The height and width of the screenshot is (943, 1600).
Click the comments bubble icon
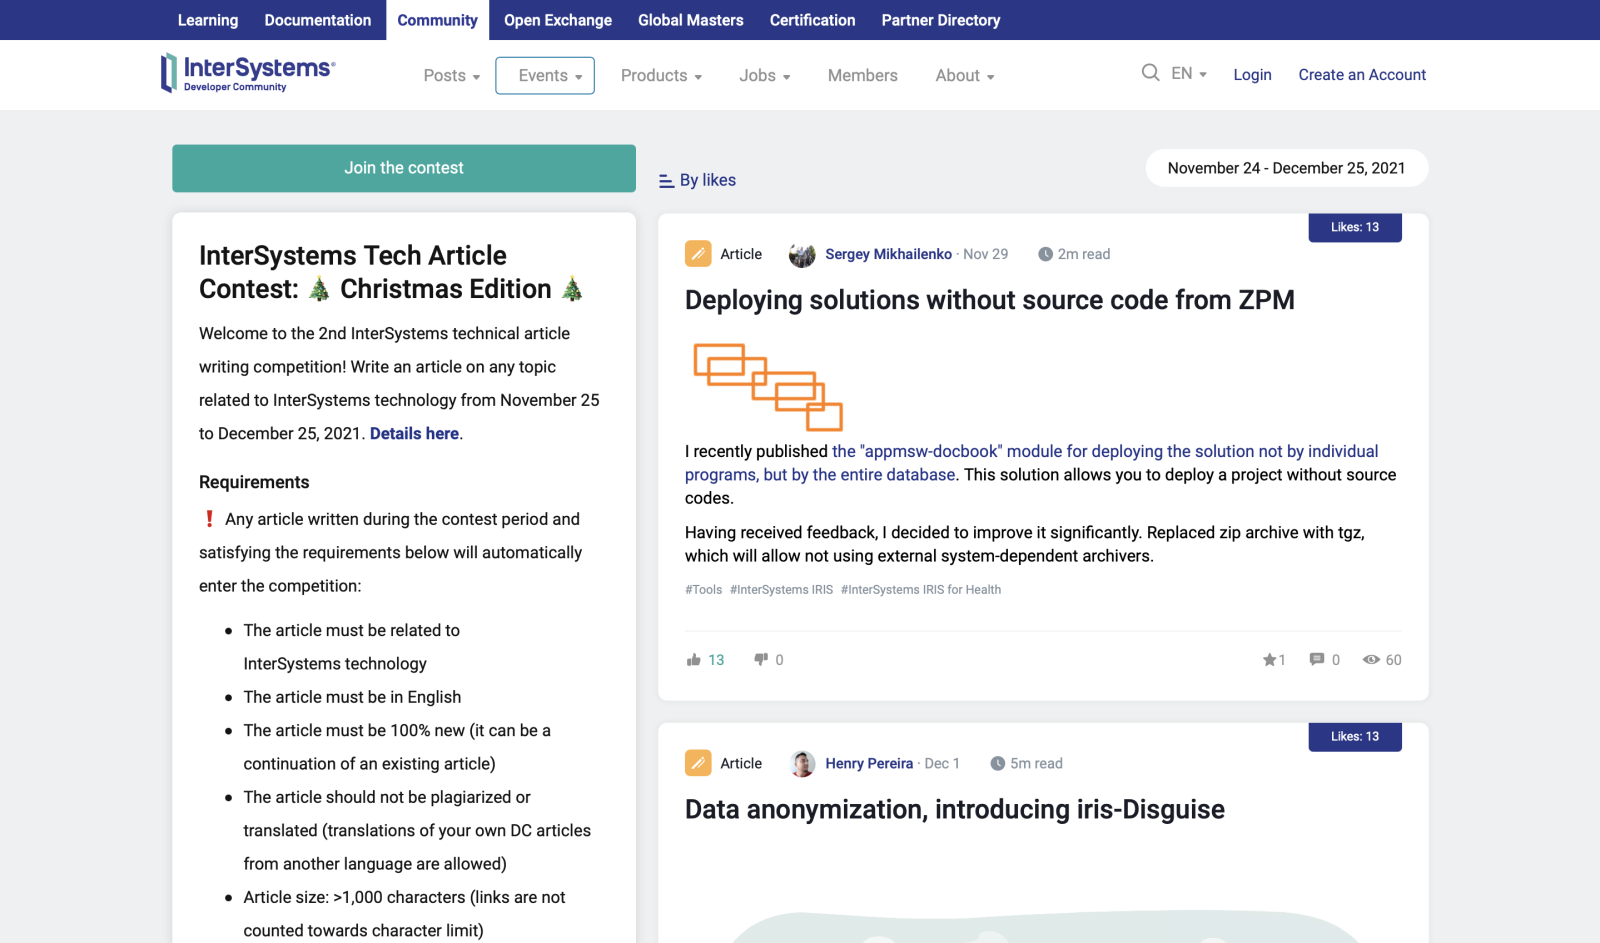[1317, 660]
